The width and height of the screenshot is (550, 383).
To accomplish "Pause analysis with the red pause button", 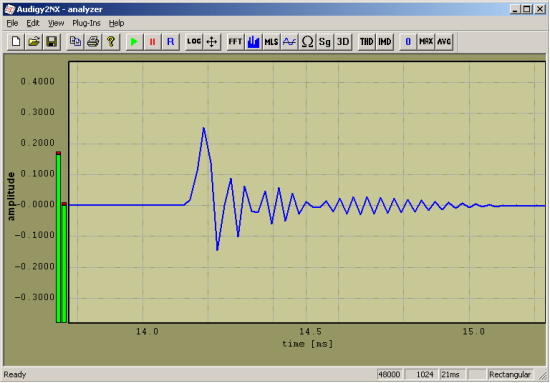I will click(153, 42).
